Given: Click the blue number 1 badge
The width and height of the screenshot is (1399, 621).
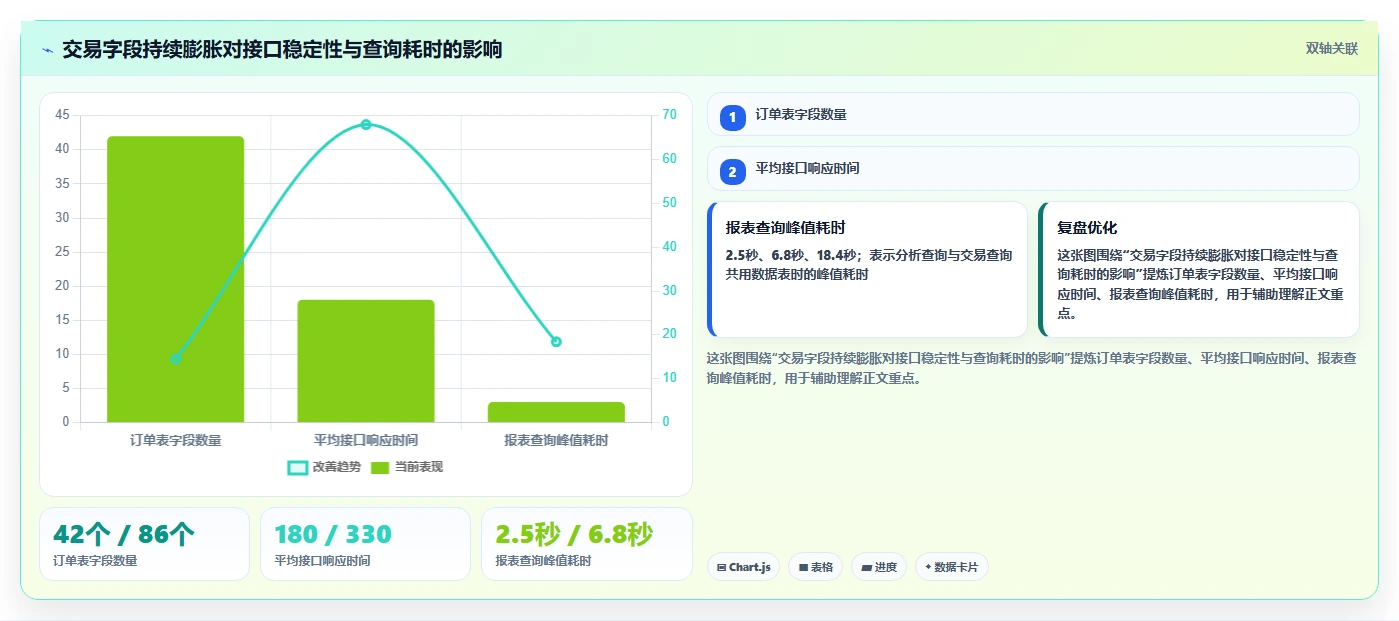Looking at the screenshot, I should click(x=732, y=117).
